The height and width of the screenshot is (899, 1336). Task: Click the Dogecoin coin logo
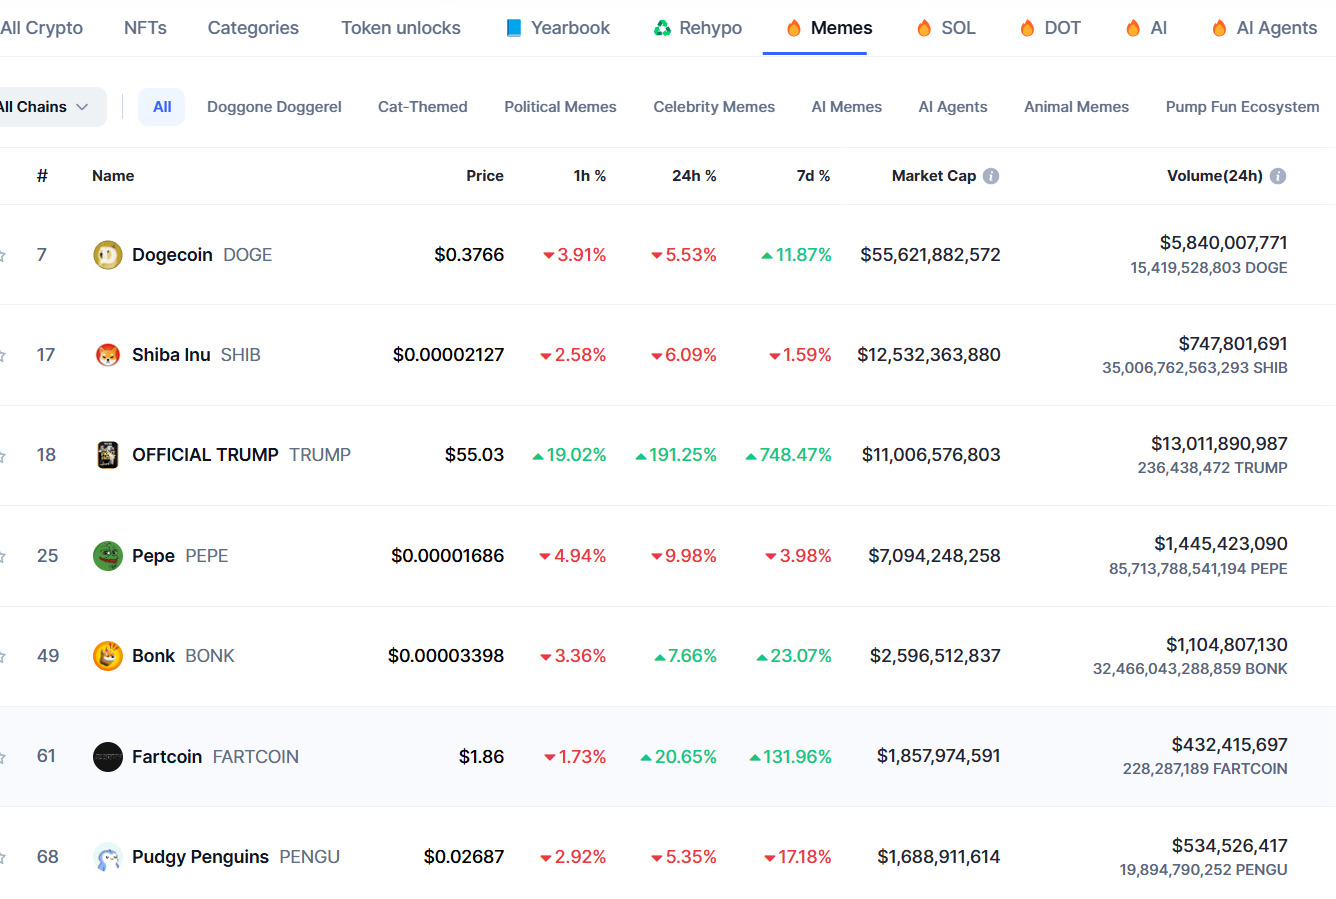[x=108, y=255]
